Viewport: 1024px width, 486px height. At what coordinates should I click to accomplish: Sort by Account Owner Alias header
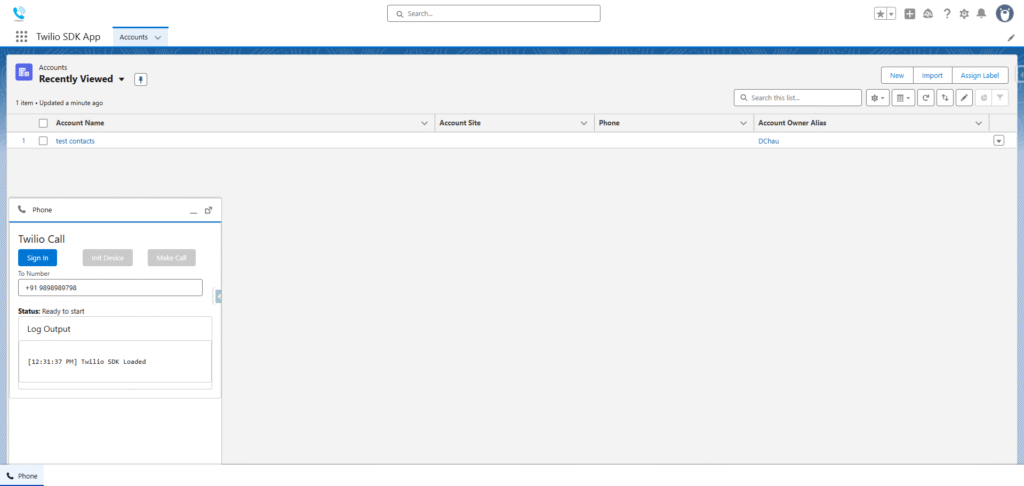[x=793, y=123]
